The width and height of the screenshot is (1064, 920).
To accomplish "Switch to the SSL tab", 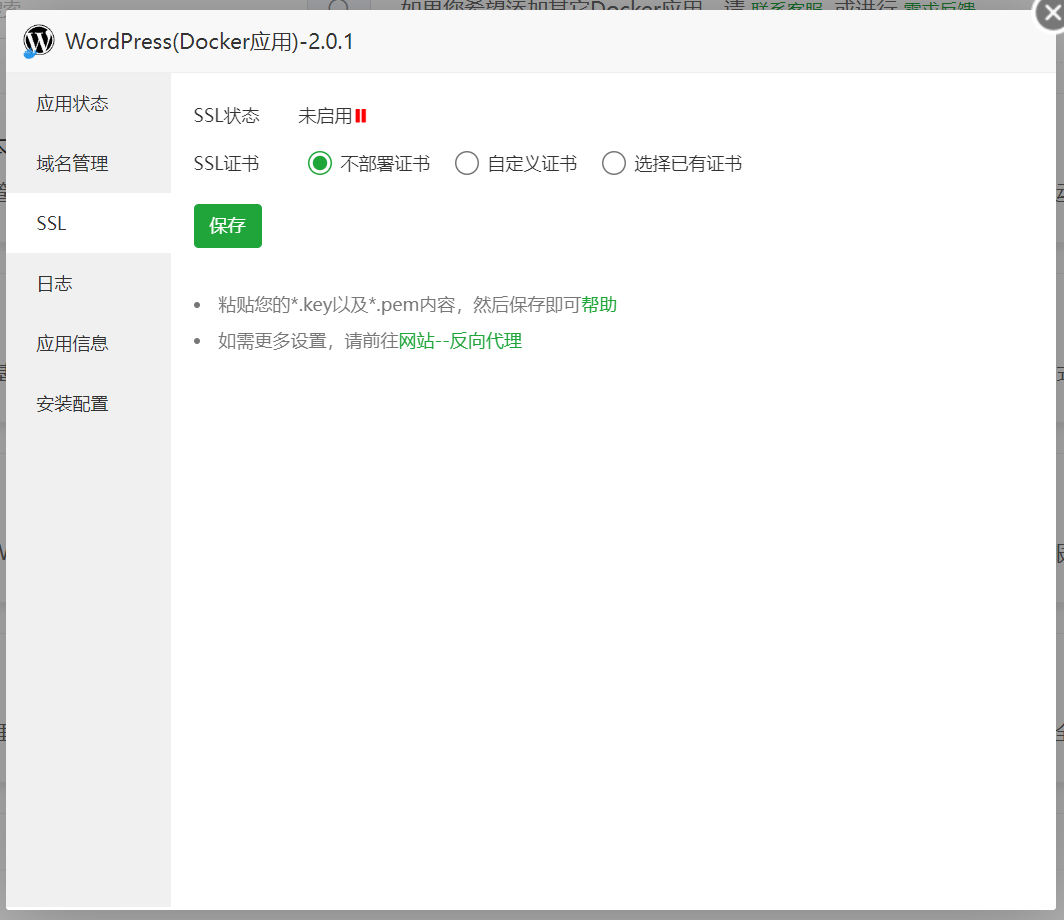I will (89, 223).
